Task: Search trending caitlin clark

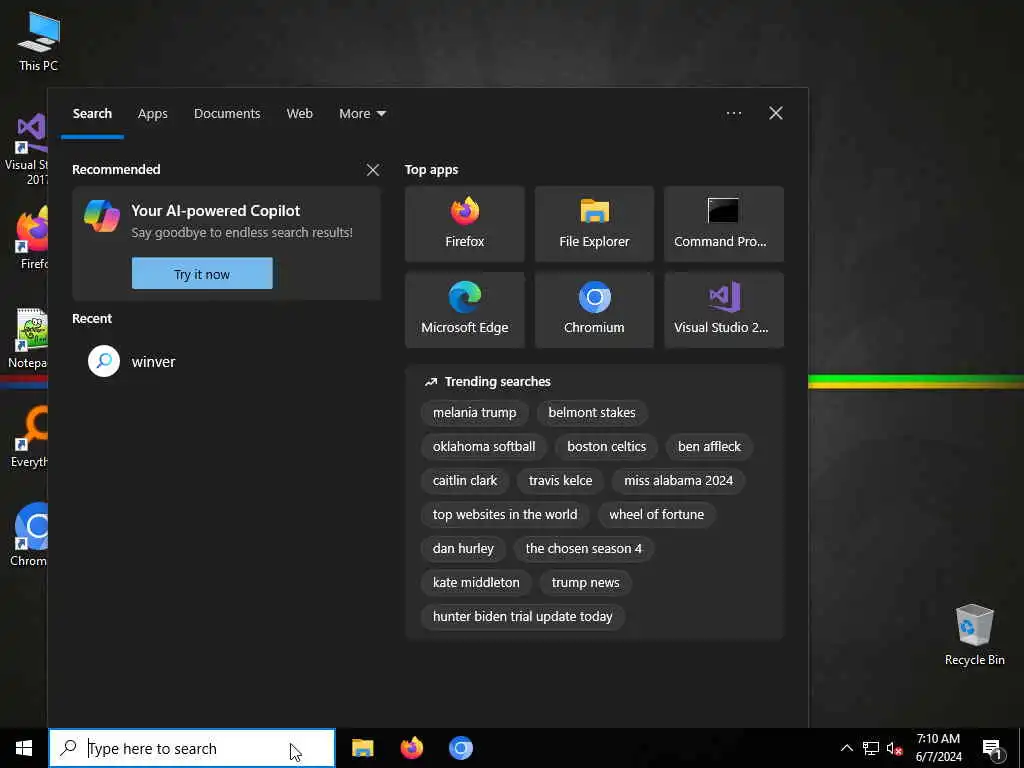Action: [x=465, y=481]
